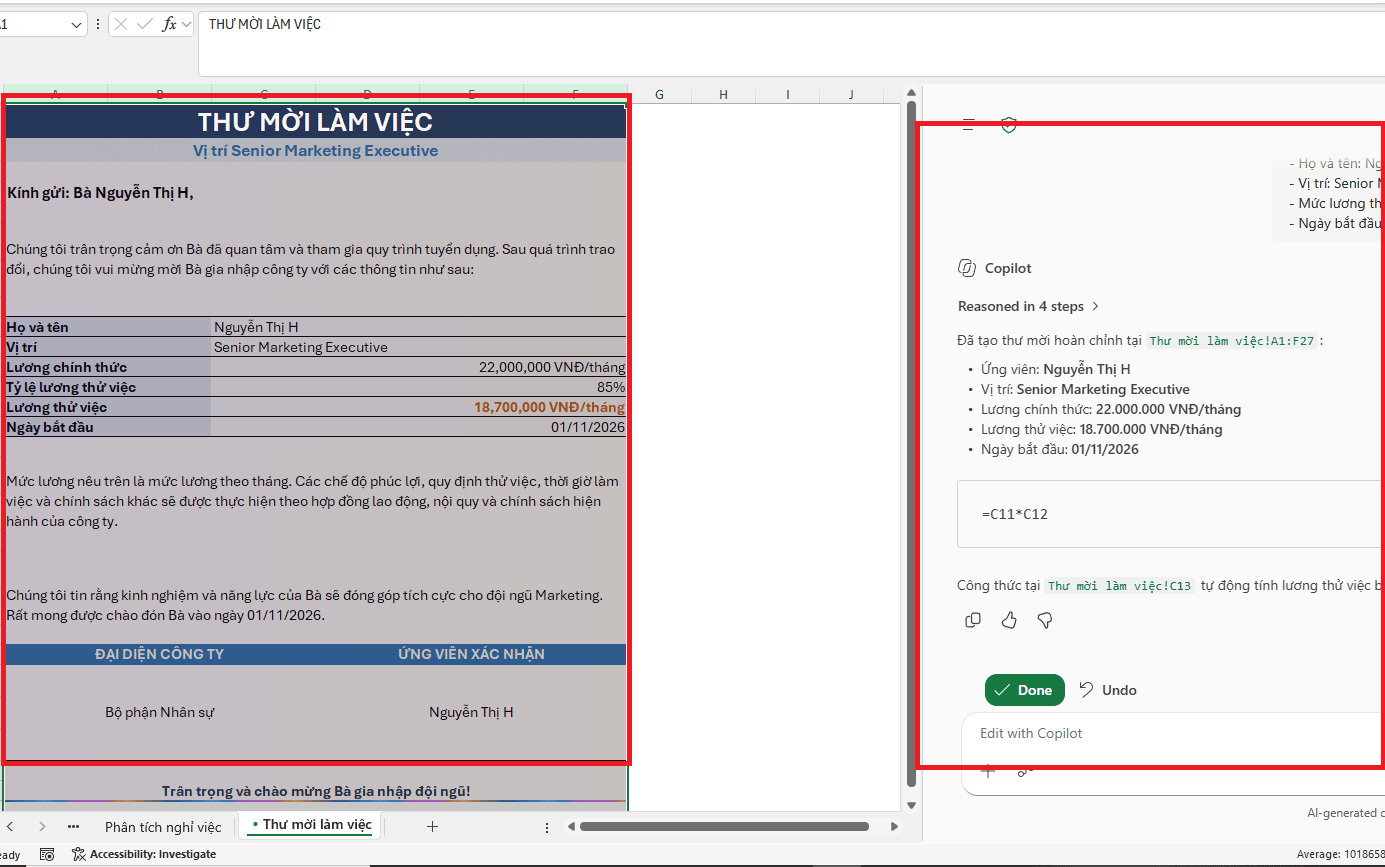The height and width of the screenshot is (867, 1385).
Task: Open the Insert Function fx dialog
Action: click(x=168, y=24)
